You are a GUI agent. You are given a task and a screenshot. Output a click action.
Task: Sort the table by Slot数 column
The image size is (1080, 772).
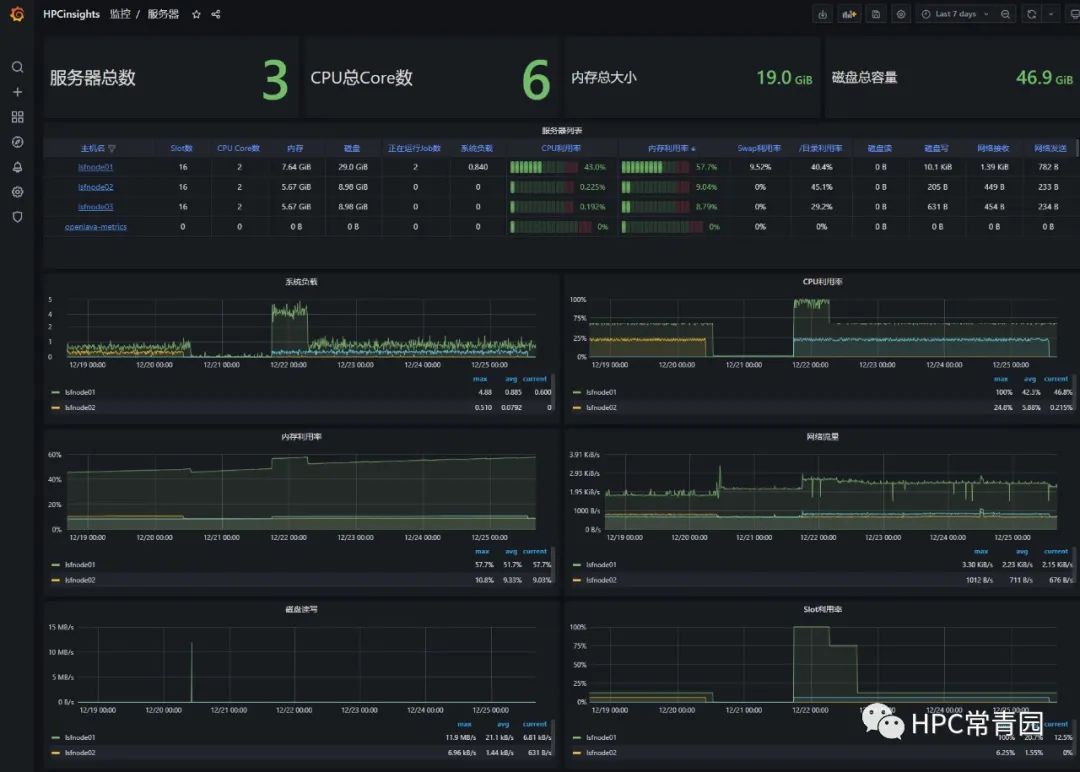182,148
